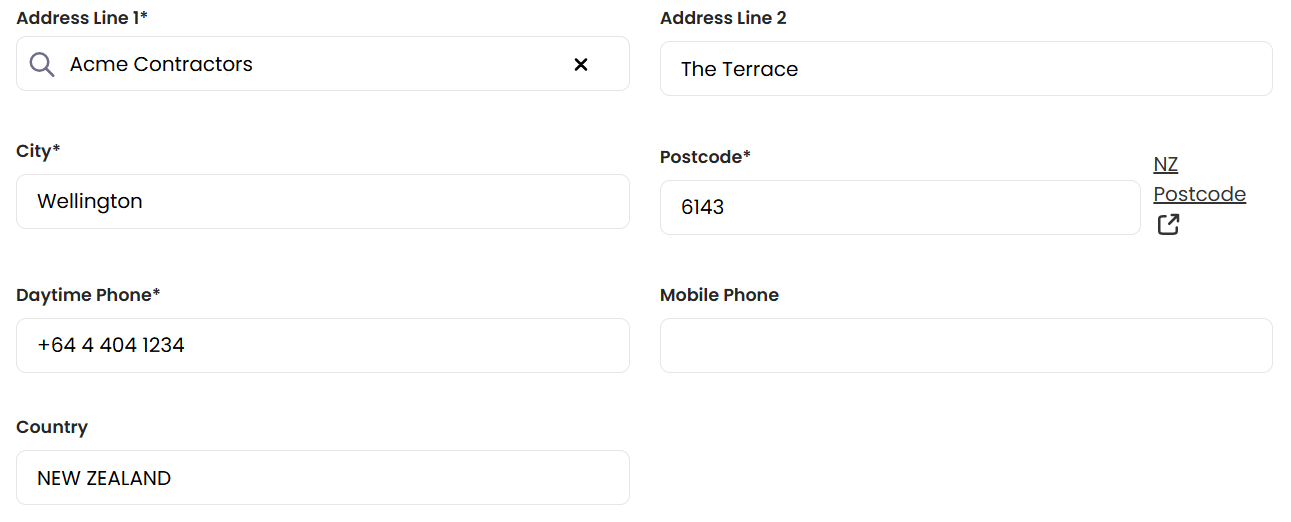Select the Country input field

pos(322,478)
